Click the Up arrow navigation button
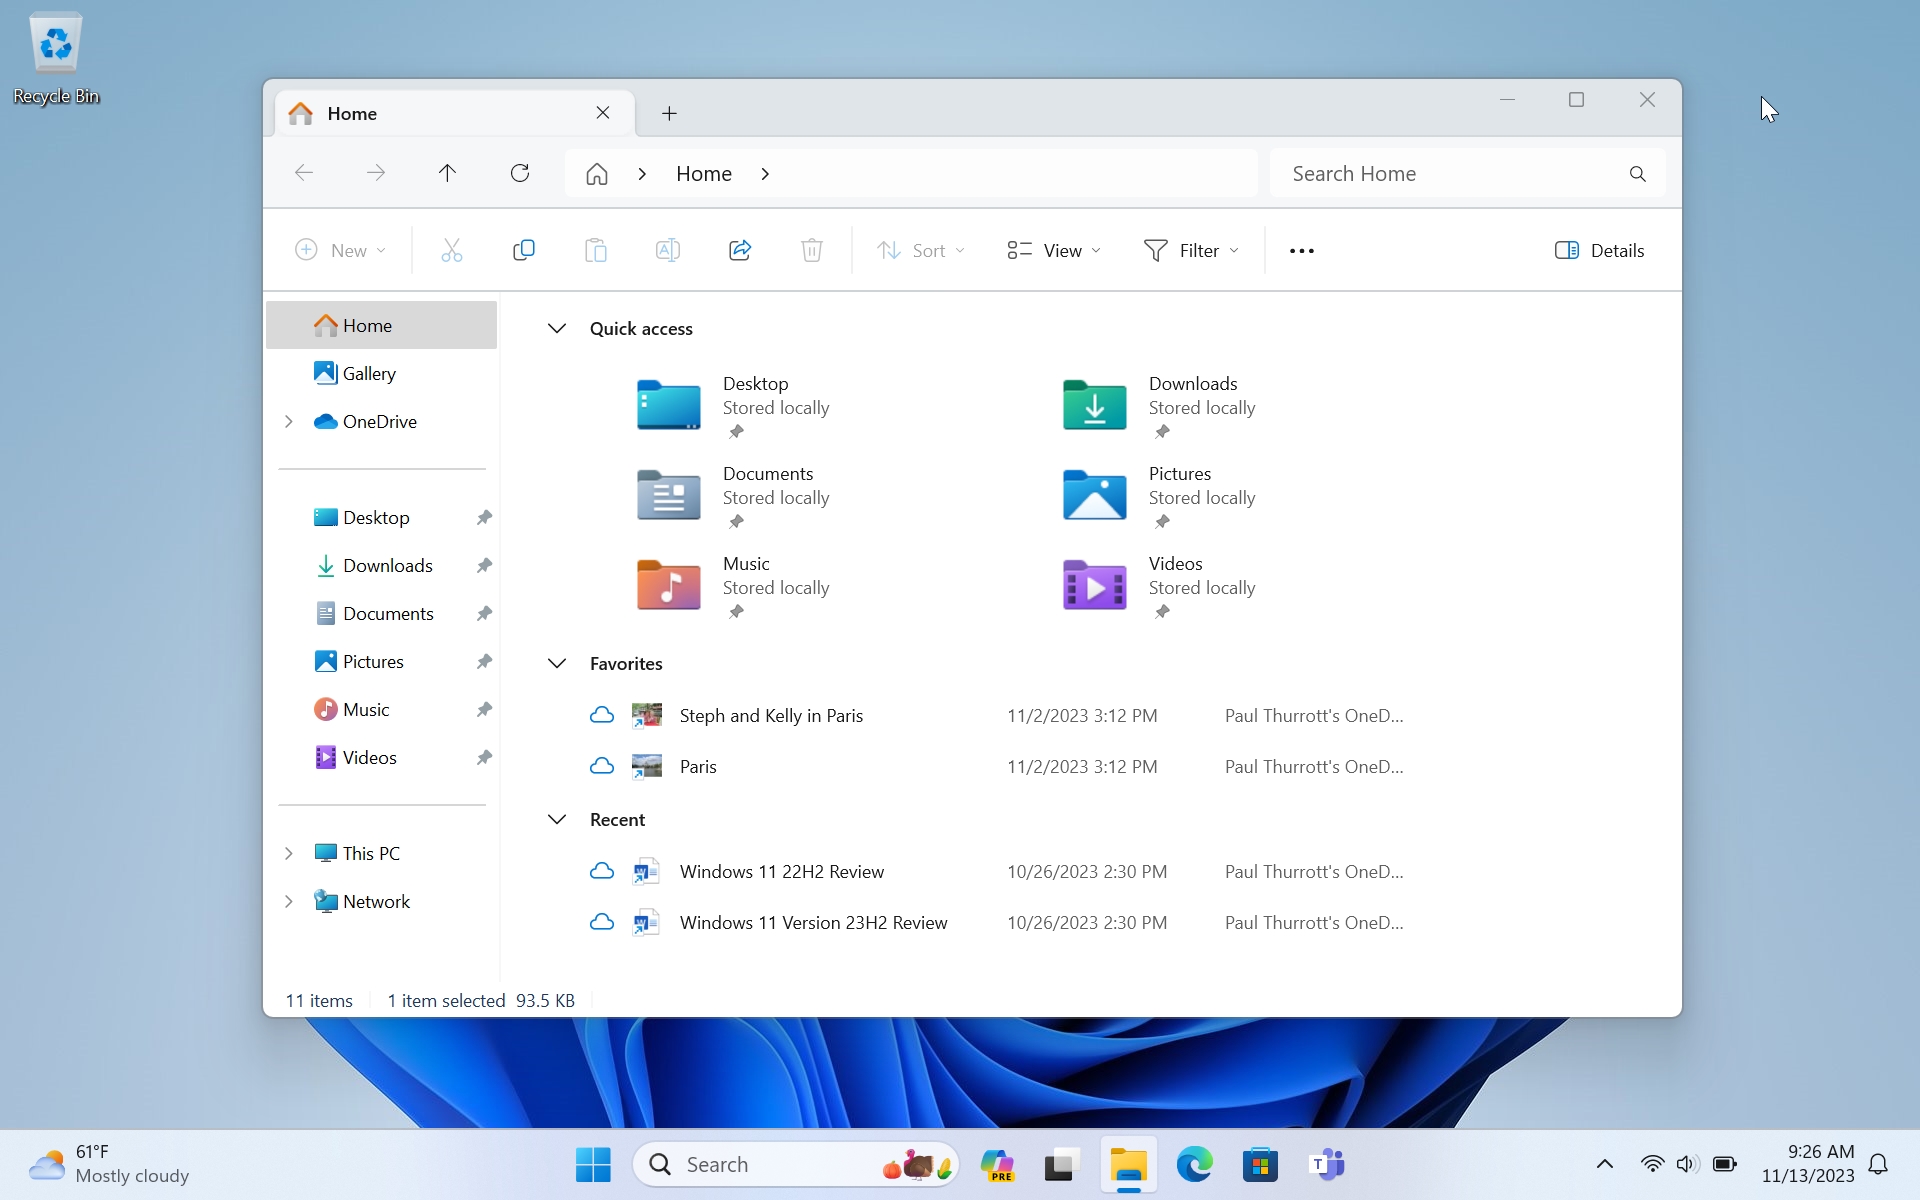The image size is (1920, 1200). point(447,173)
